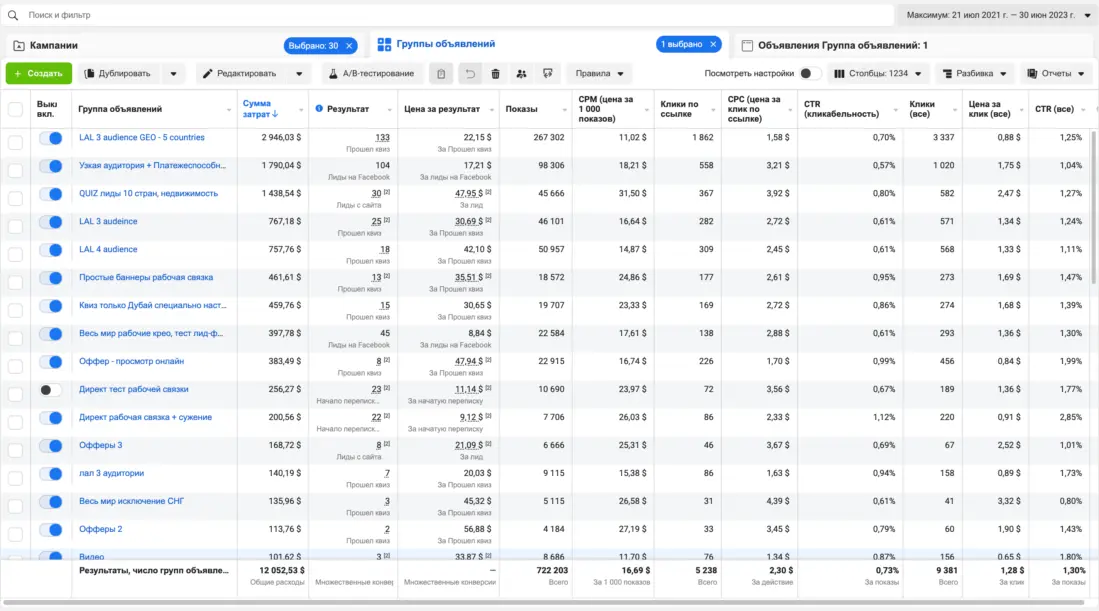Click the Дублировать button
The height and width of the screenshot is (611, 1099).
pyautogui.click(x=118, y=74)
